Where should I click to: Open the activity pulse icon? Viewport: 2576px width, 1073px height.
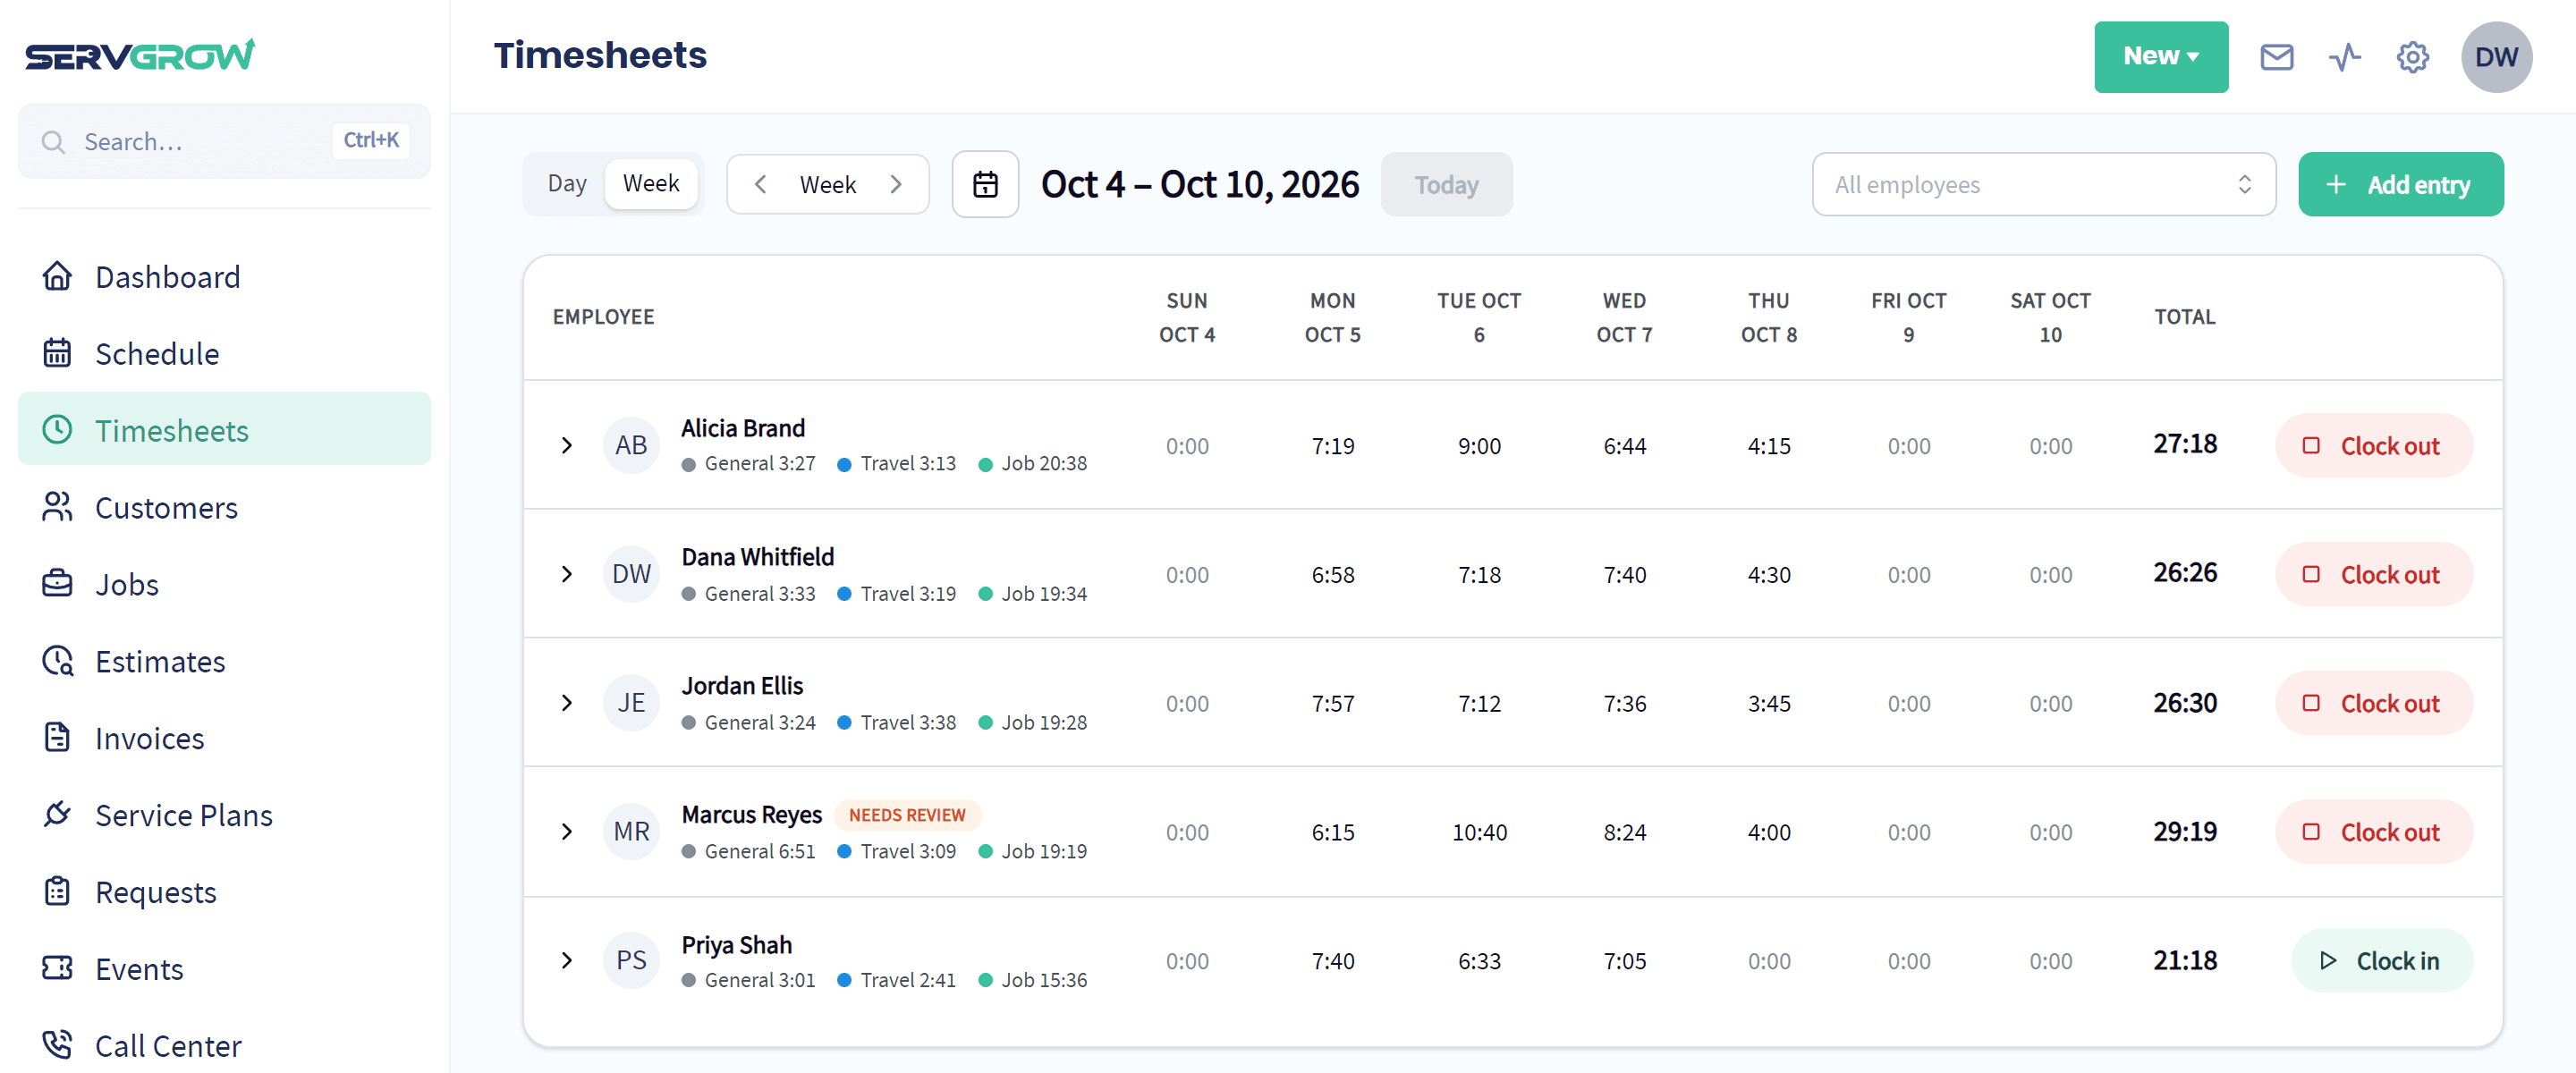pos(2344,57)
